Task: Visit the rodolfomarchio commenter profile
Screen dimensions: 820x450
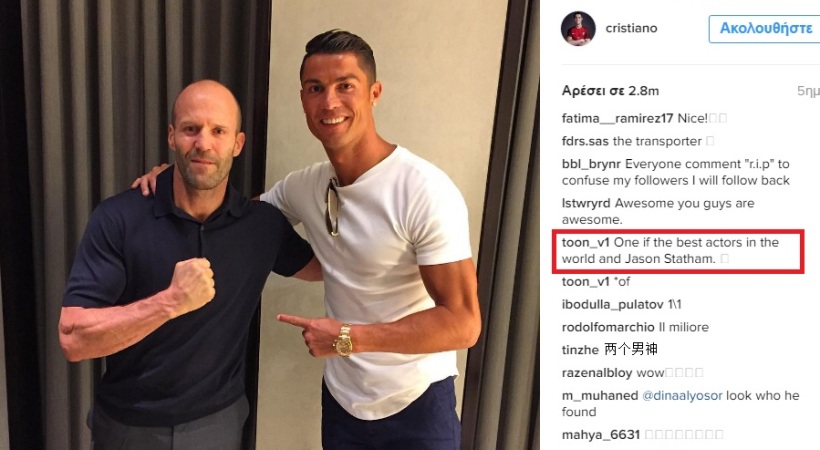Action: tap(608, 328)
